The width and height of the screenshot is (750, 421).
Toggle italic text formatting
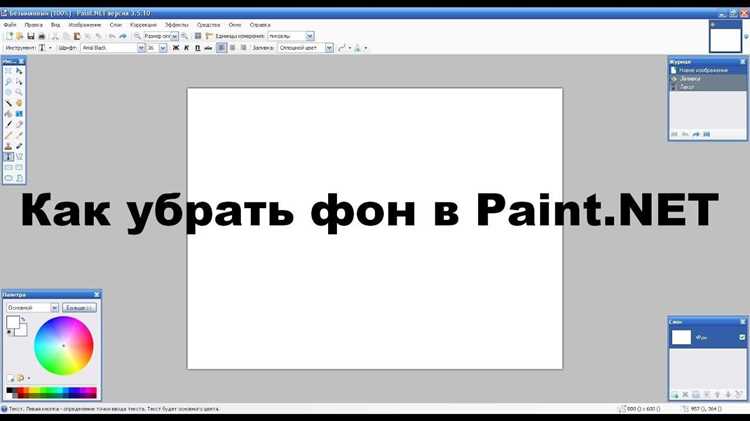(x=187, y=48)
